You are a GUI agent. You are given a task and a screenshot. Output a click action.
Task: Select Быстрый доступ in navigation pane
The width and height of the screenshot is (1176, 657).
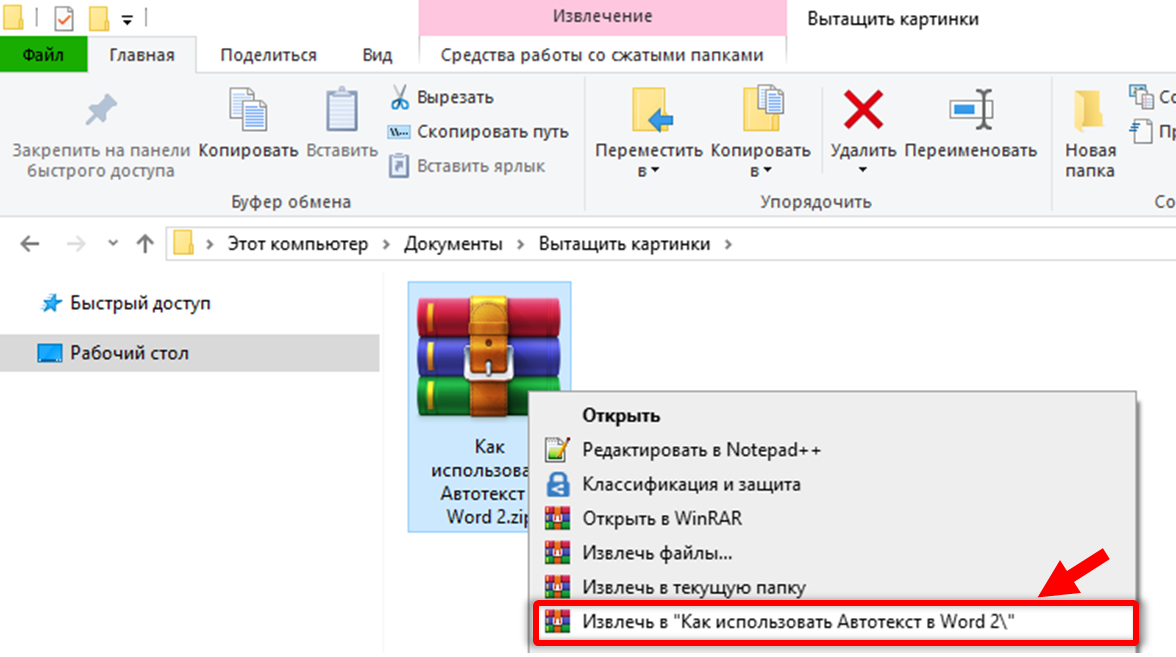point(140,304)
